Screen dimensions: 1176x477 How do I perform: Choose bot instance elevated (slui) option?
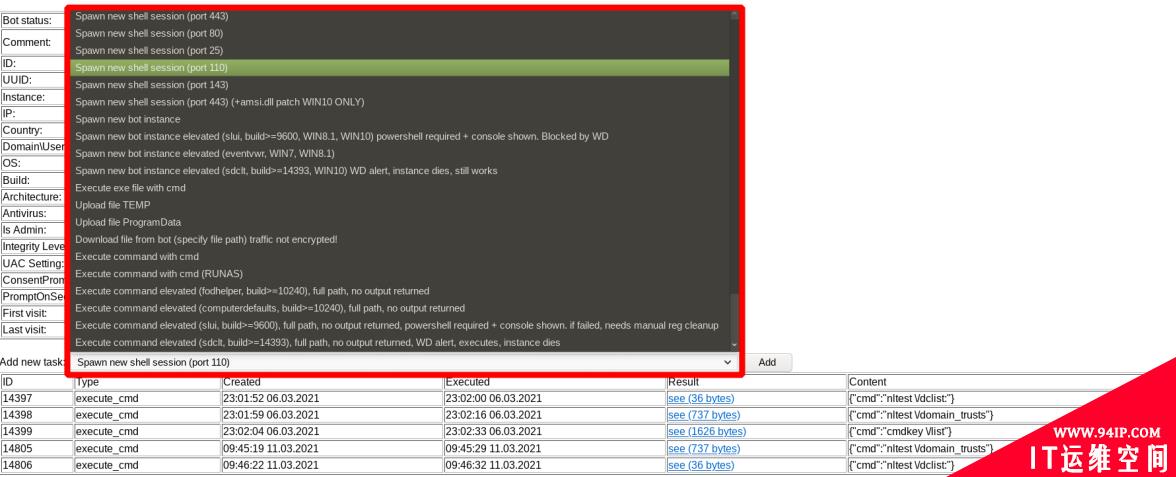pyautogui.click(x=400, y=136)
